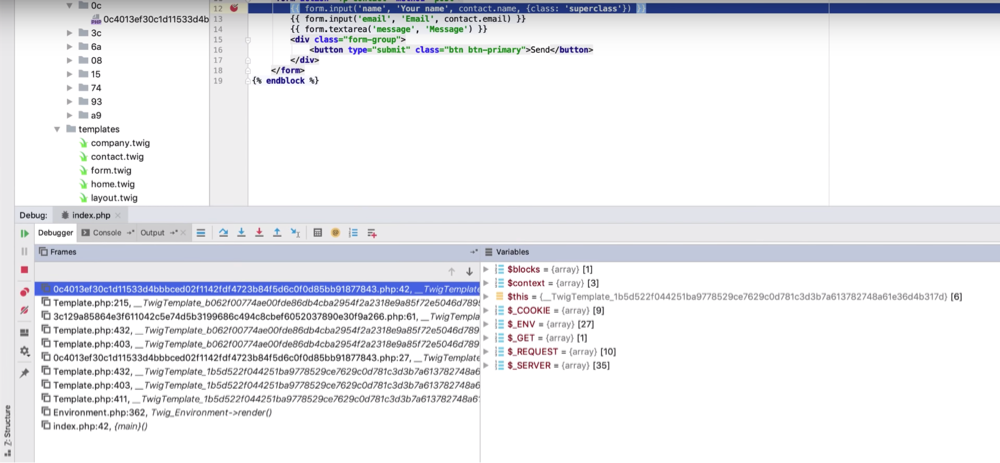Toggle code fold marker at line 15
The height and width of the screenshot is (463, 1000).
click(248, 40)
